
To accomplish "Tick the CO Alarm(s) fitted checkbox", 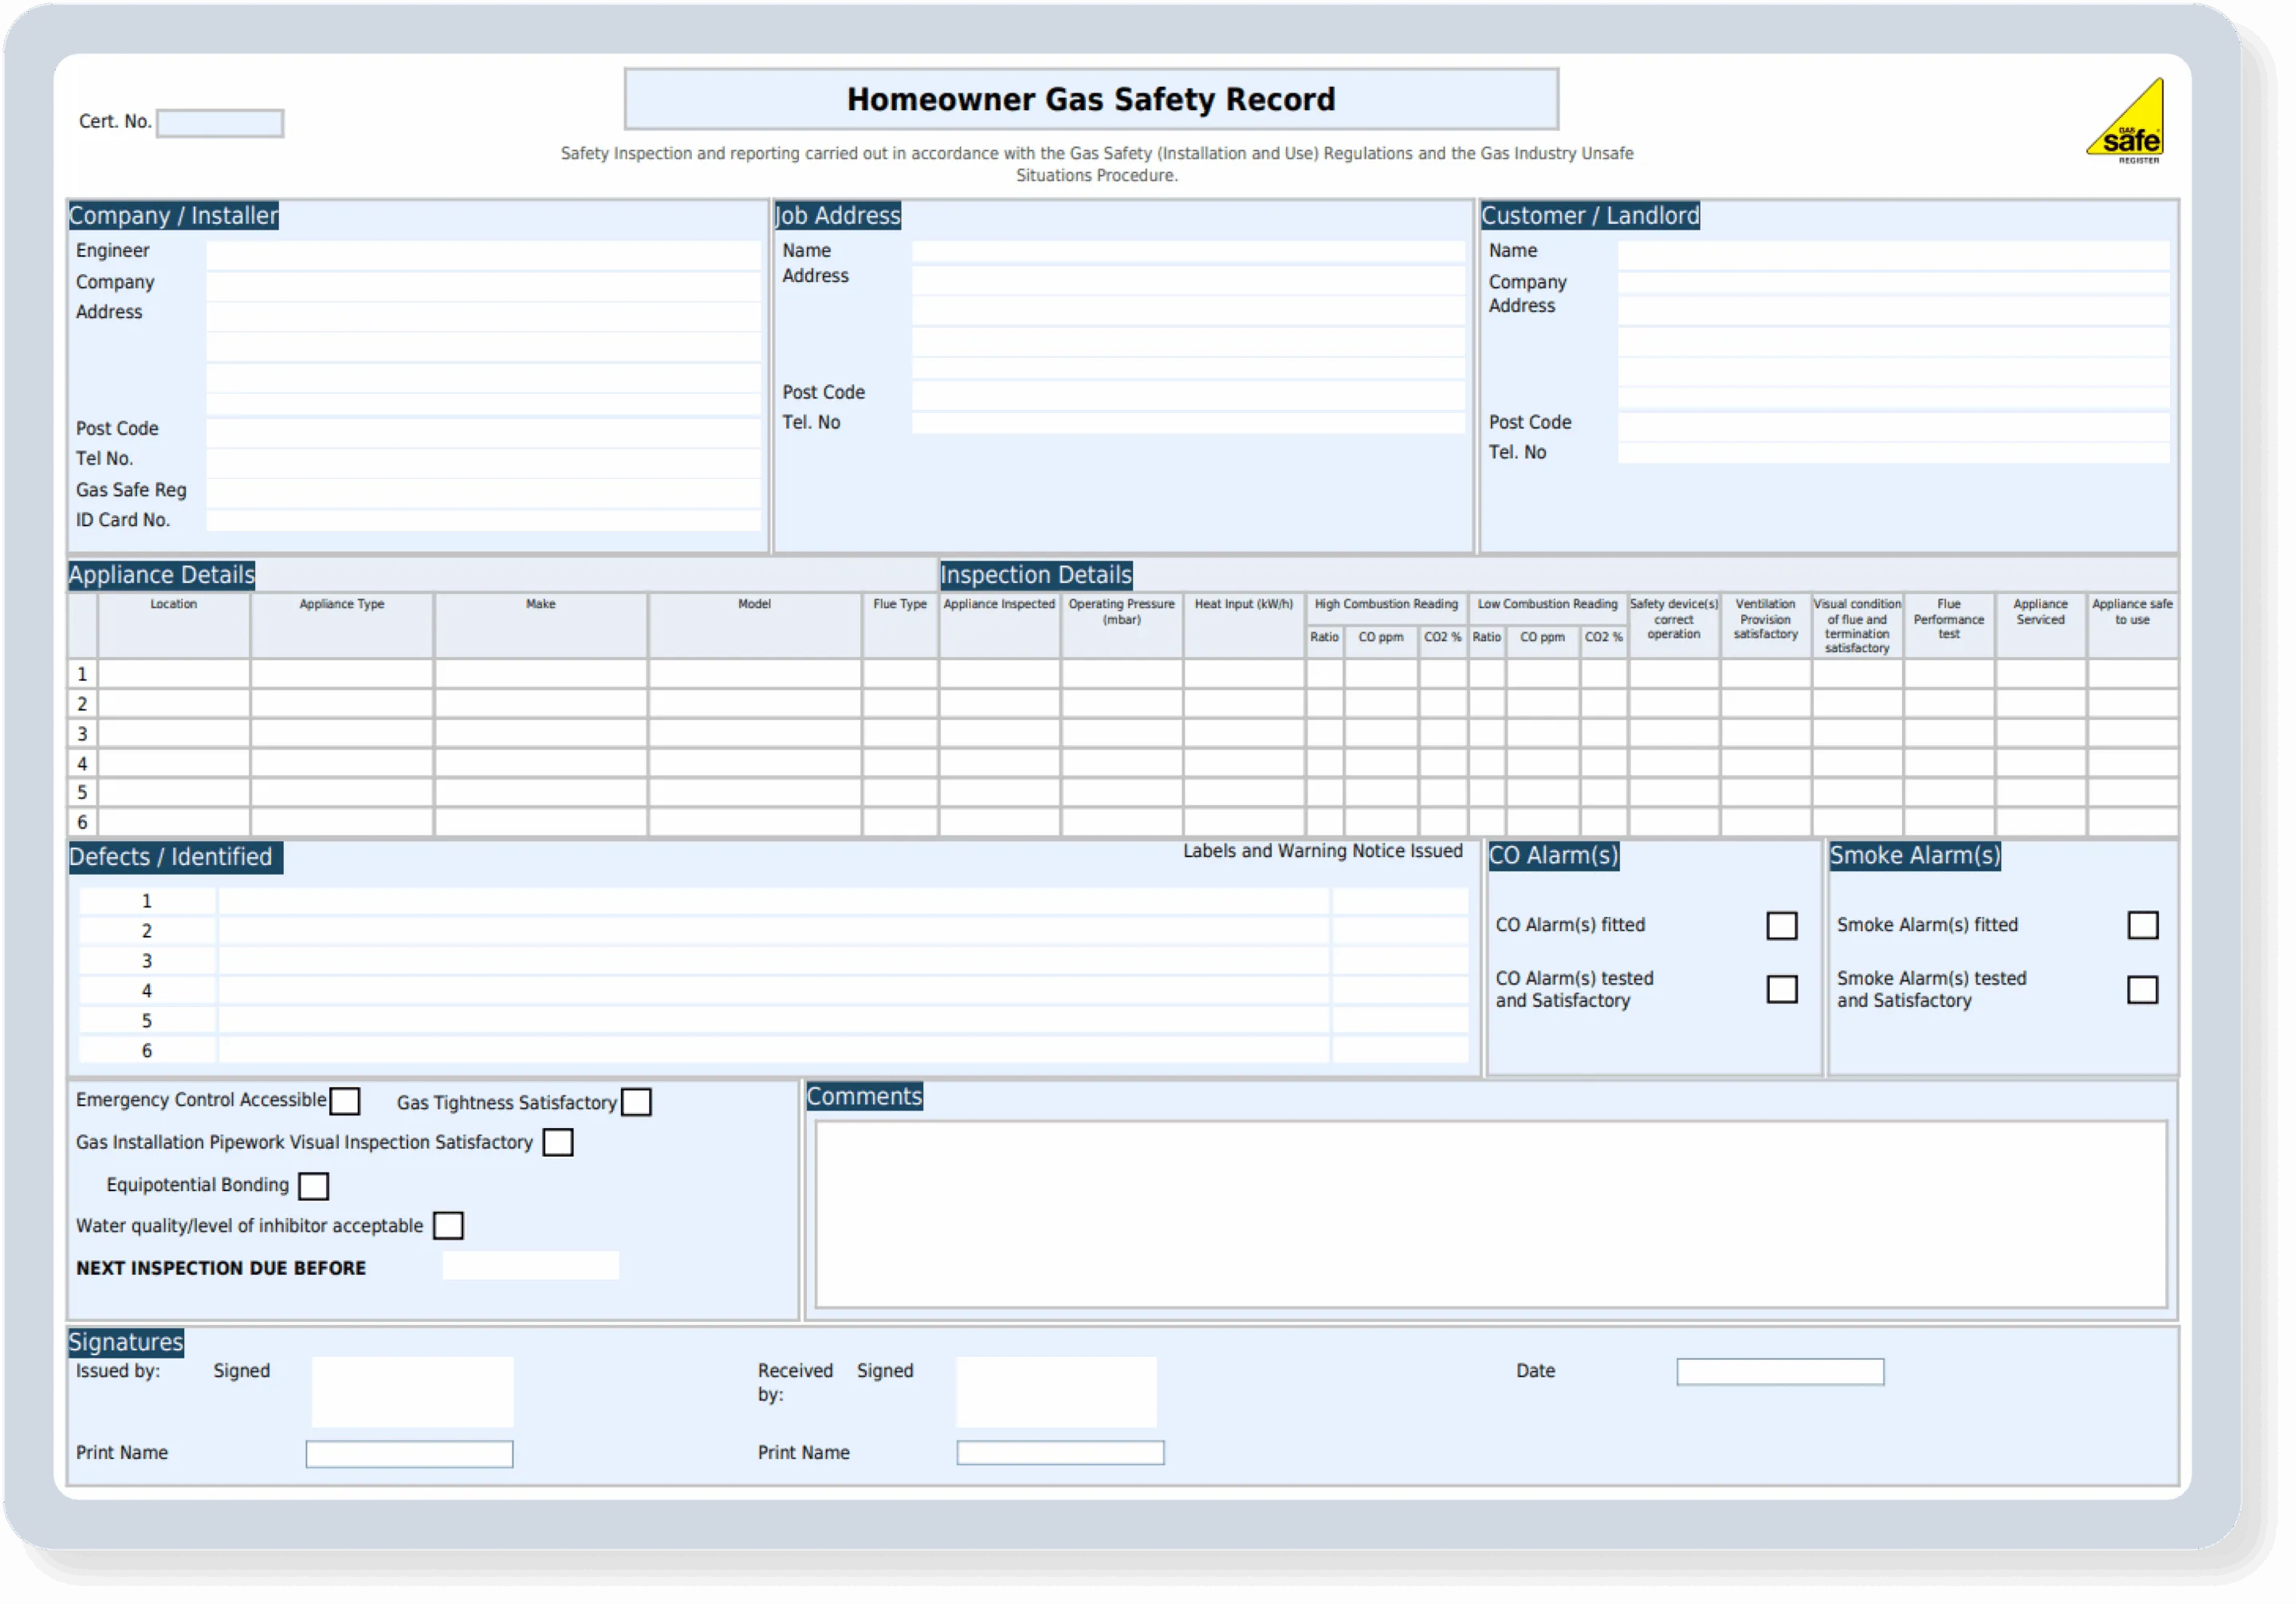I will (x=1781, y=925).
